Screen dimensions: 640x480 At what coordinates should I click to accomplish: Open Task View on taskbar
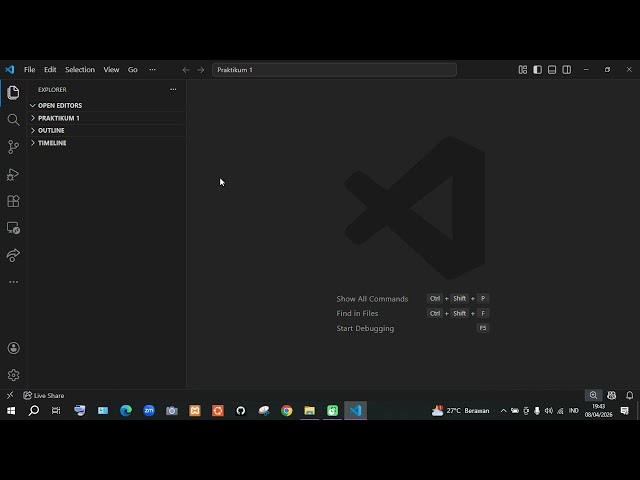point(56,411)
